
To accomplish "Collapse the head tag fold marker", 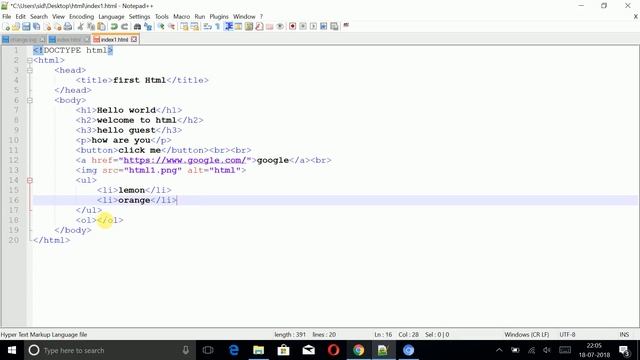I will 29,70.
